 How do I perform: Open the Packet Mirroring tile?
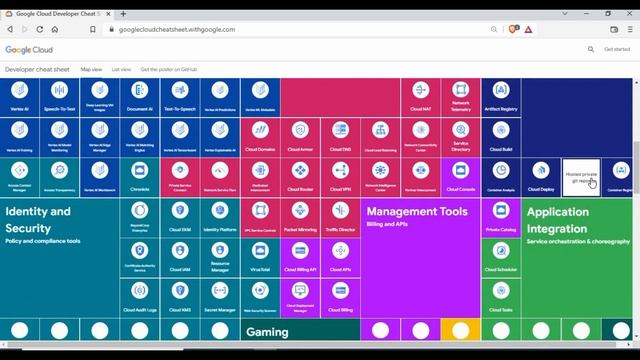point(300,218)
